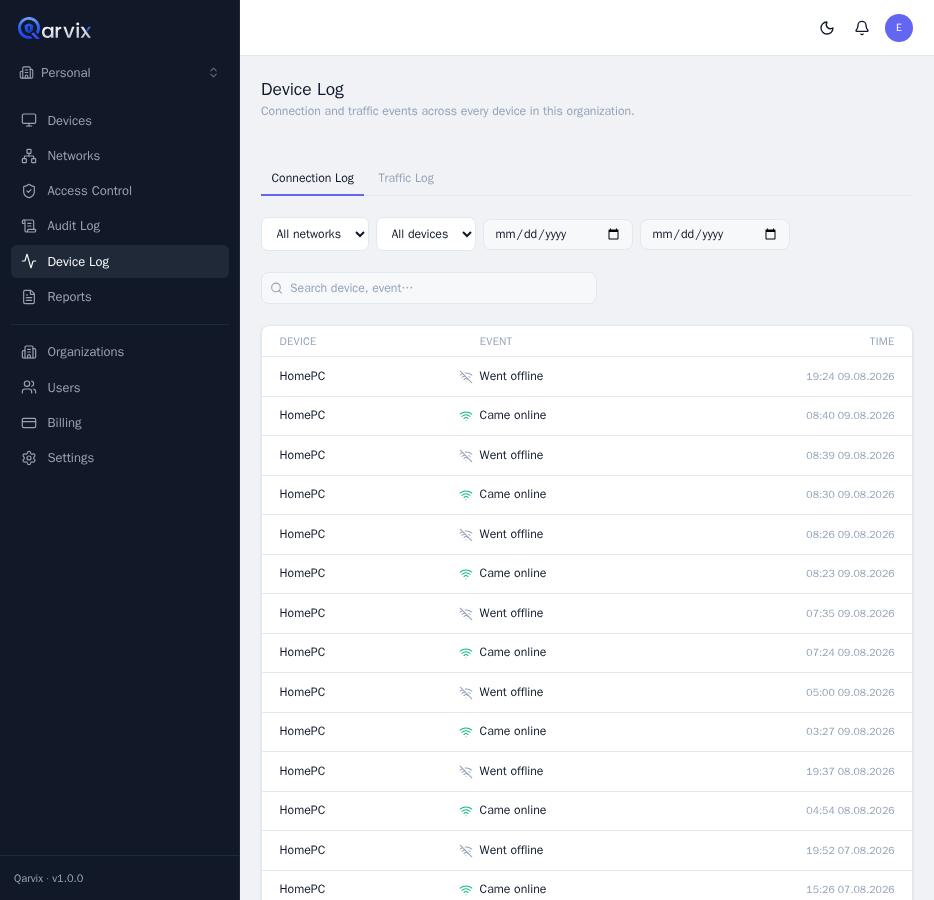The height and width of the screenshot is (900, 934).
Task: Open the user avatar menu
Action: click(898, 28)
